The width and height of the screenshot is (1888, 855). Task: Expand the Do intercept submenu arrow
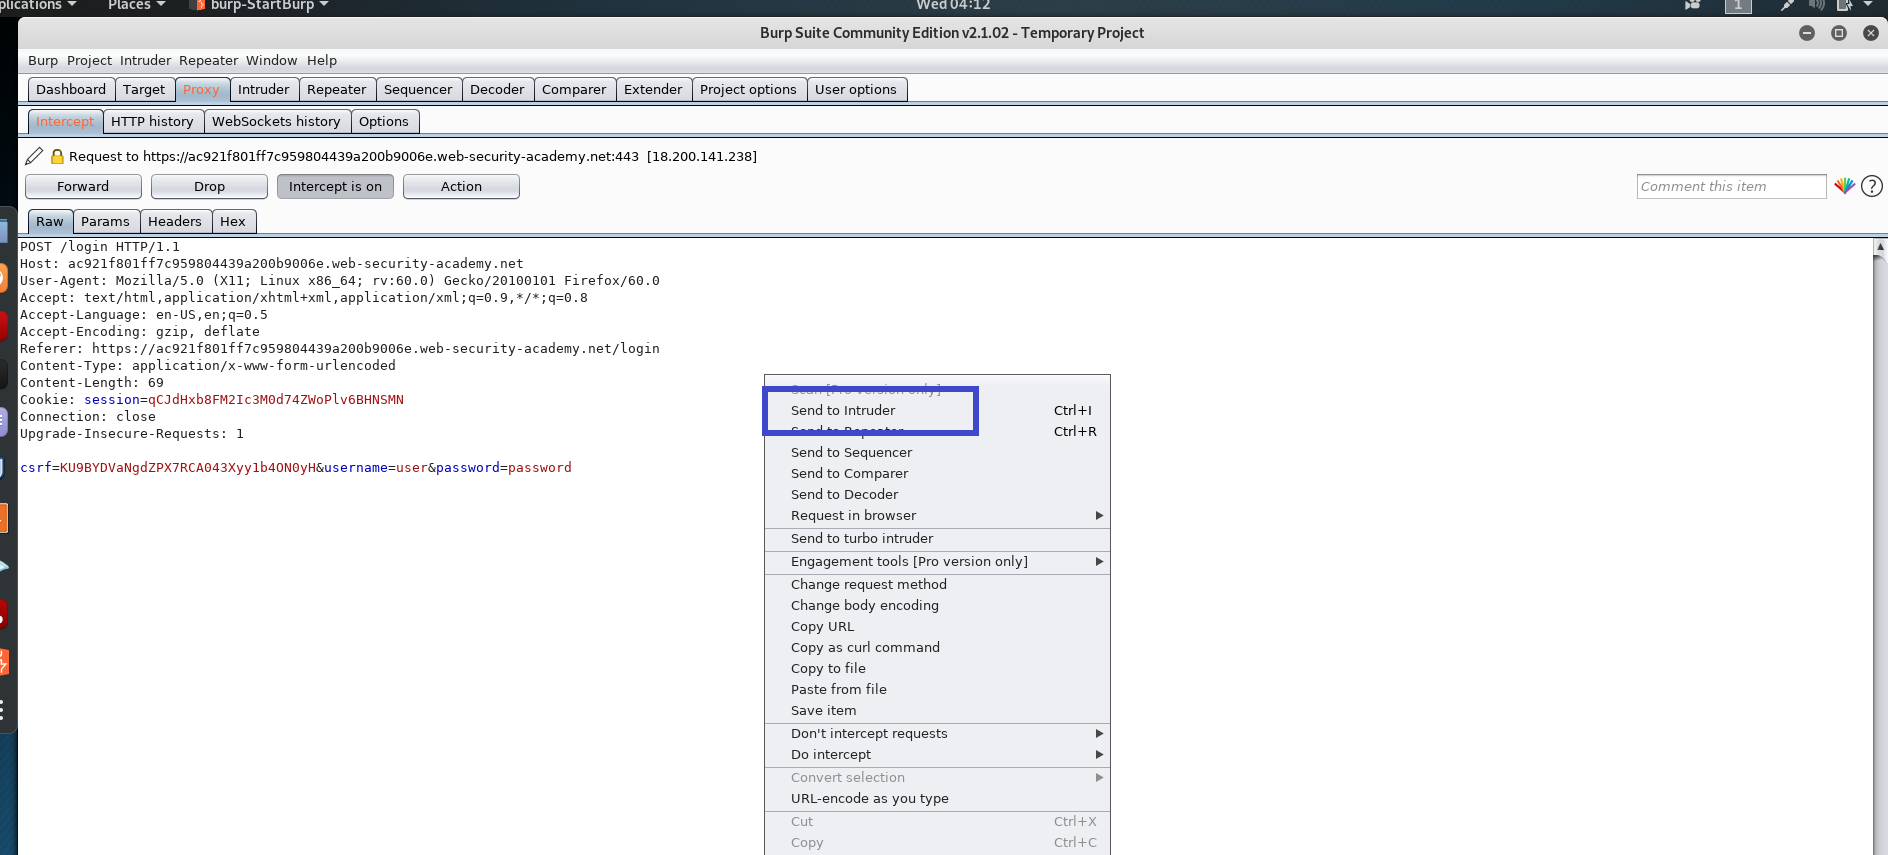click(x=1099, y=755)
